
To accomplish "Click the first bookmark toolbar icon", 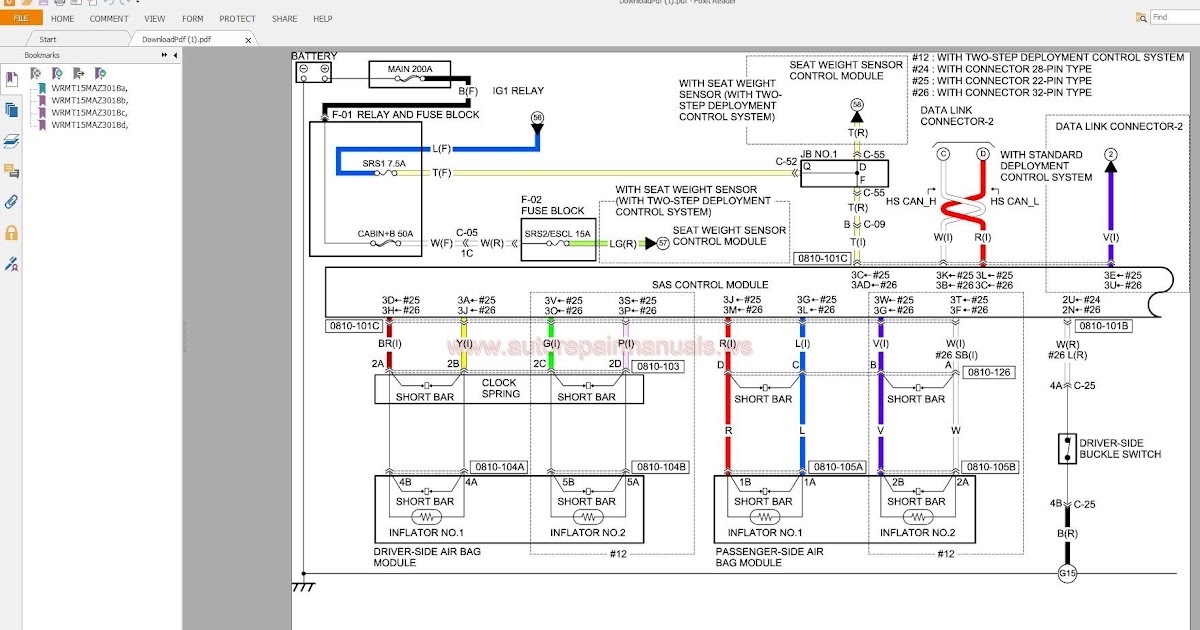I will pos(35,73).
